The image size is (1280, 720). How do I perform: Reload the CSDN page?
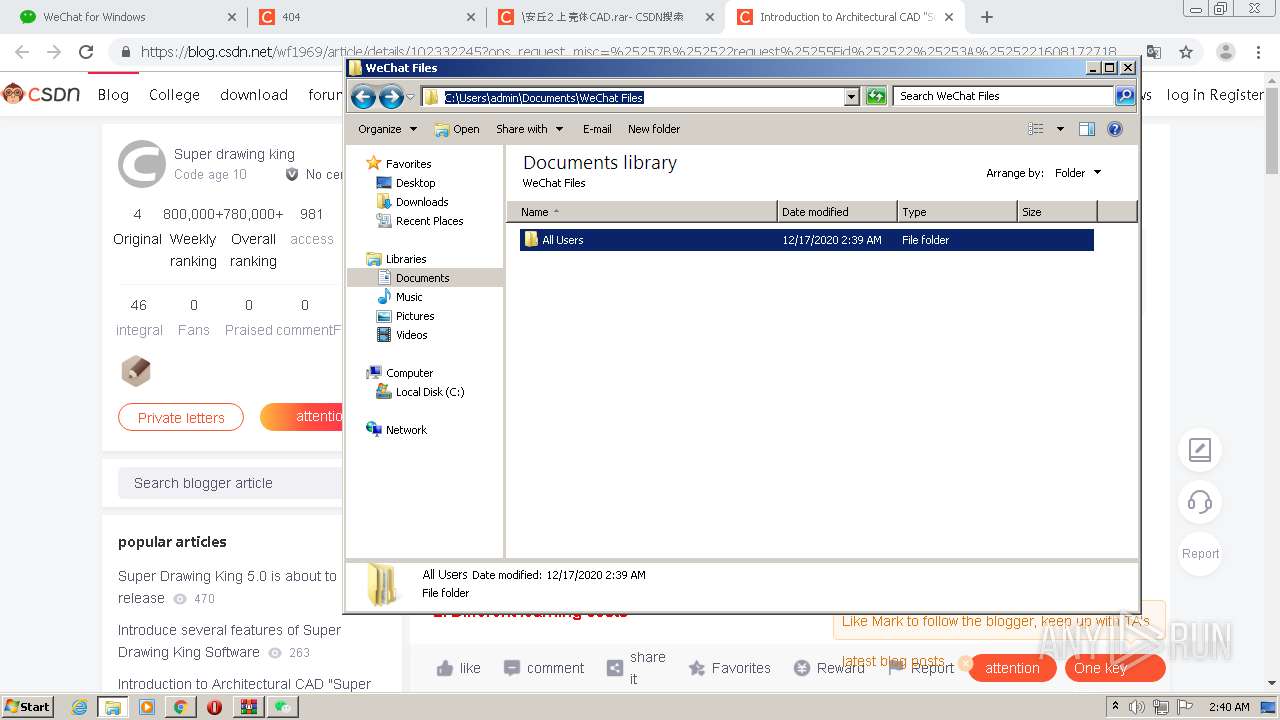click(86, 52)
